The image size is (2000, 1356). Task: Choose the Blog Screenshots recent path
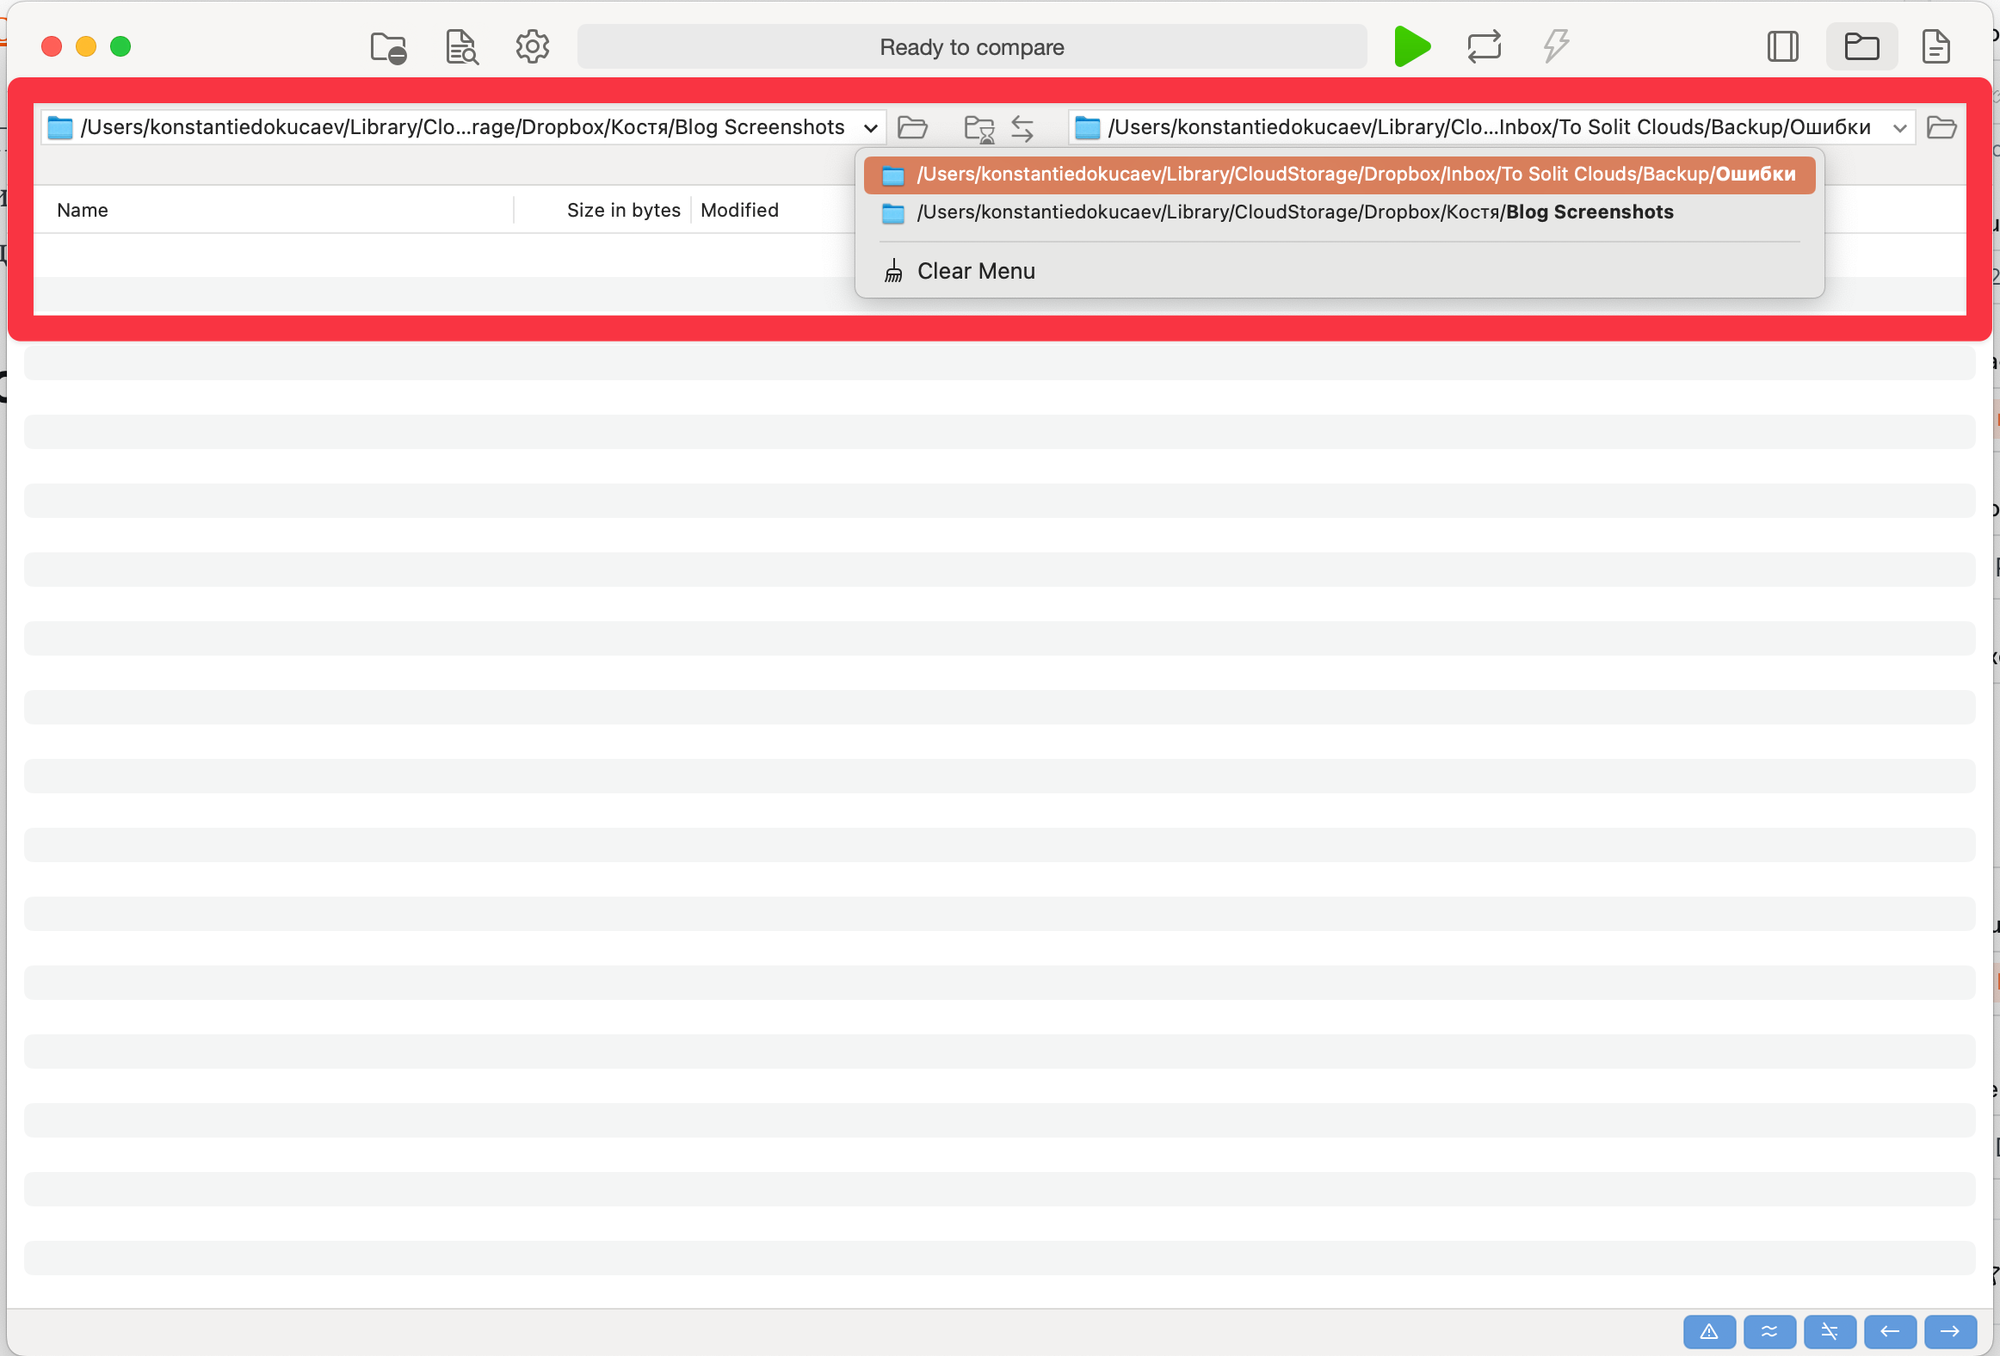[1294, 213]
